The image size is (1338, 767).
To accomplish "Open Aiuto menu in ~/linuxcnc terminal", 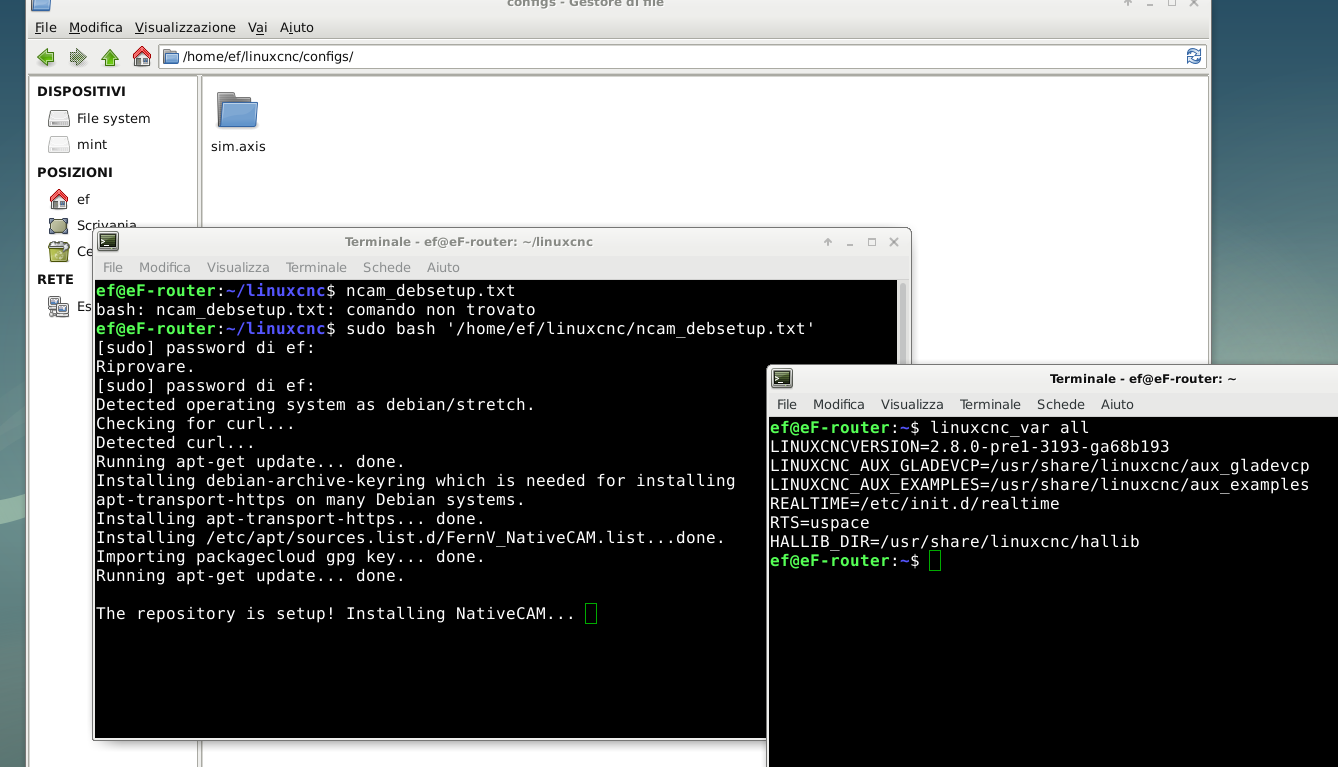I will (x=443, y=267).
